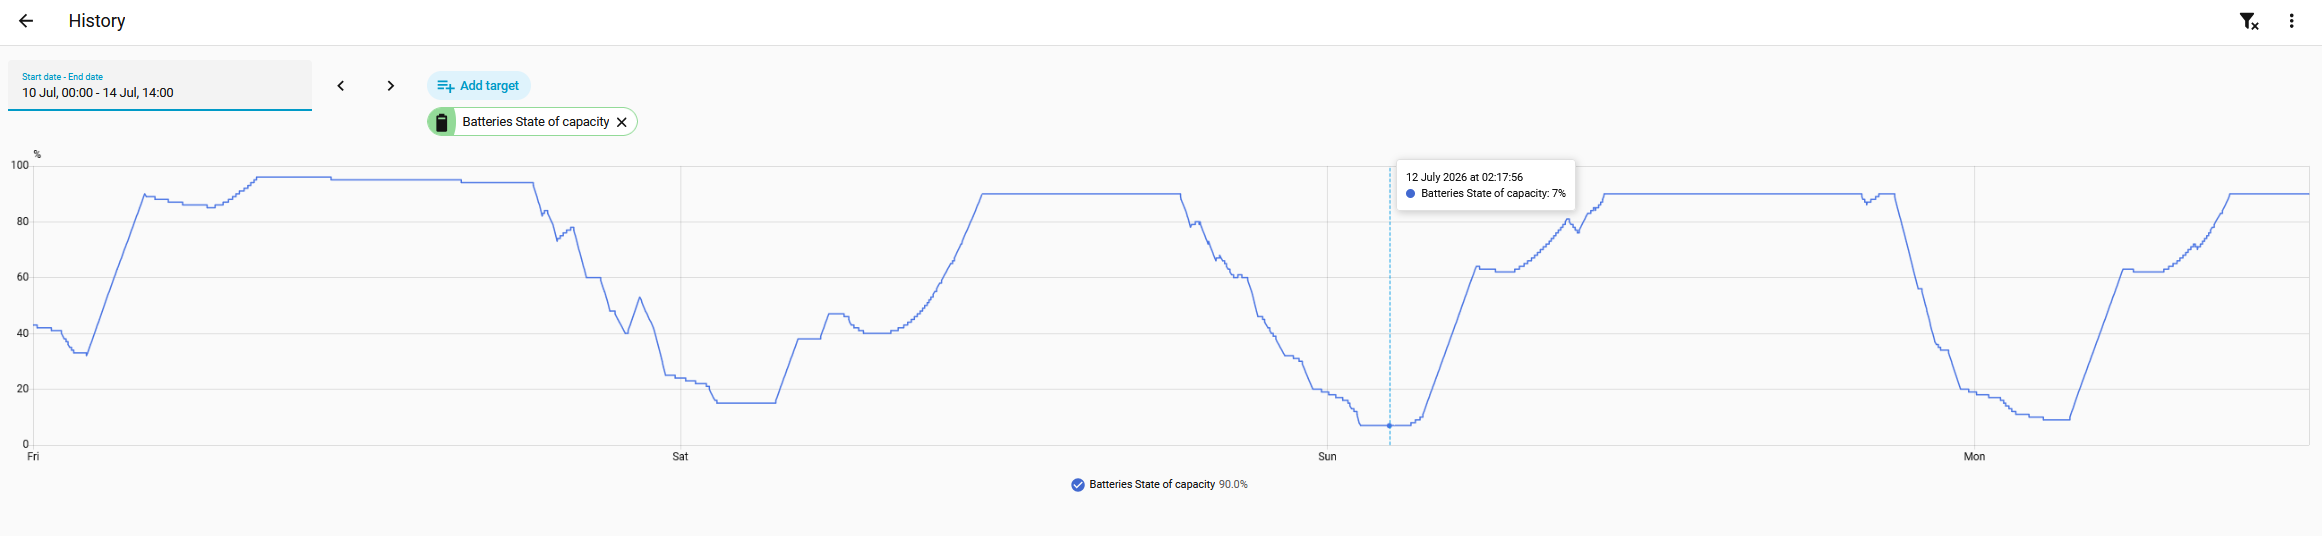
Task: Toggle the Batteries State of capacity legend checkbox
Action: pos(1077,485)
